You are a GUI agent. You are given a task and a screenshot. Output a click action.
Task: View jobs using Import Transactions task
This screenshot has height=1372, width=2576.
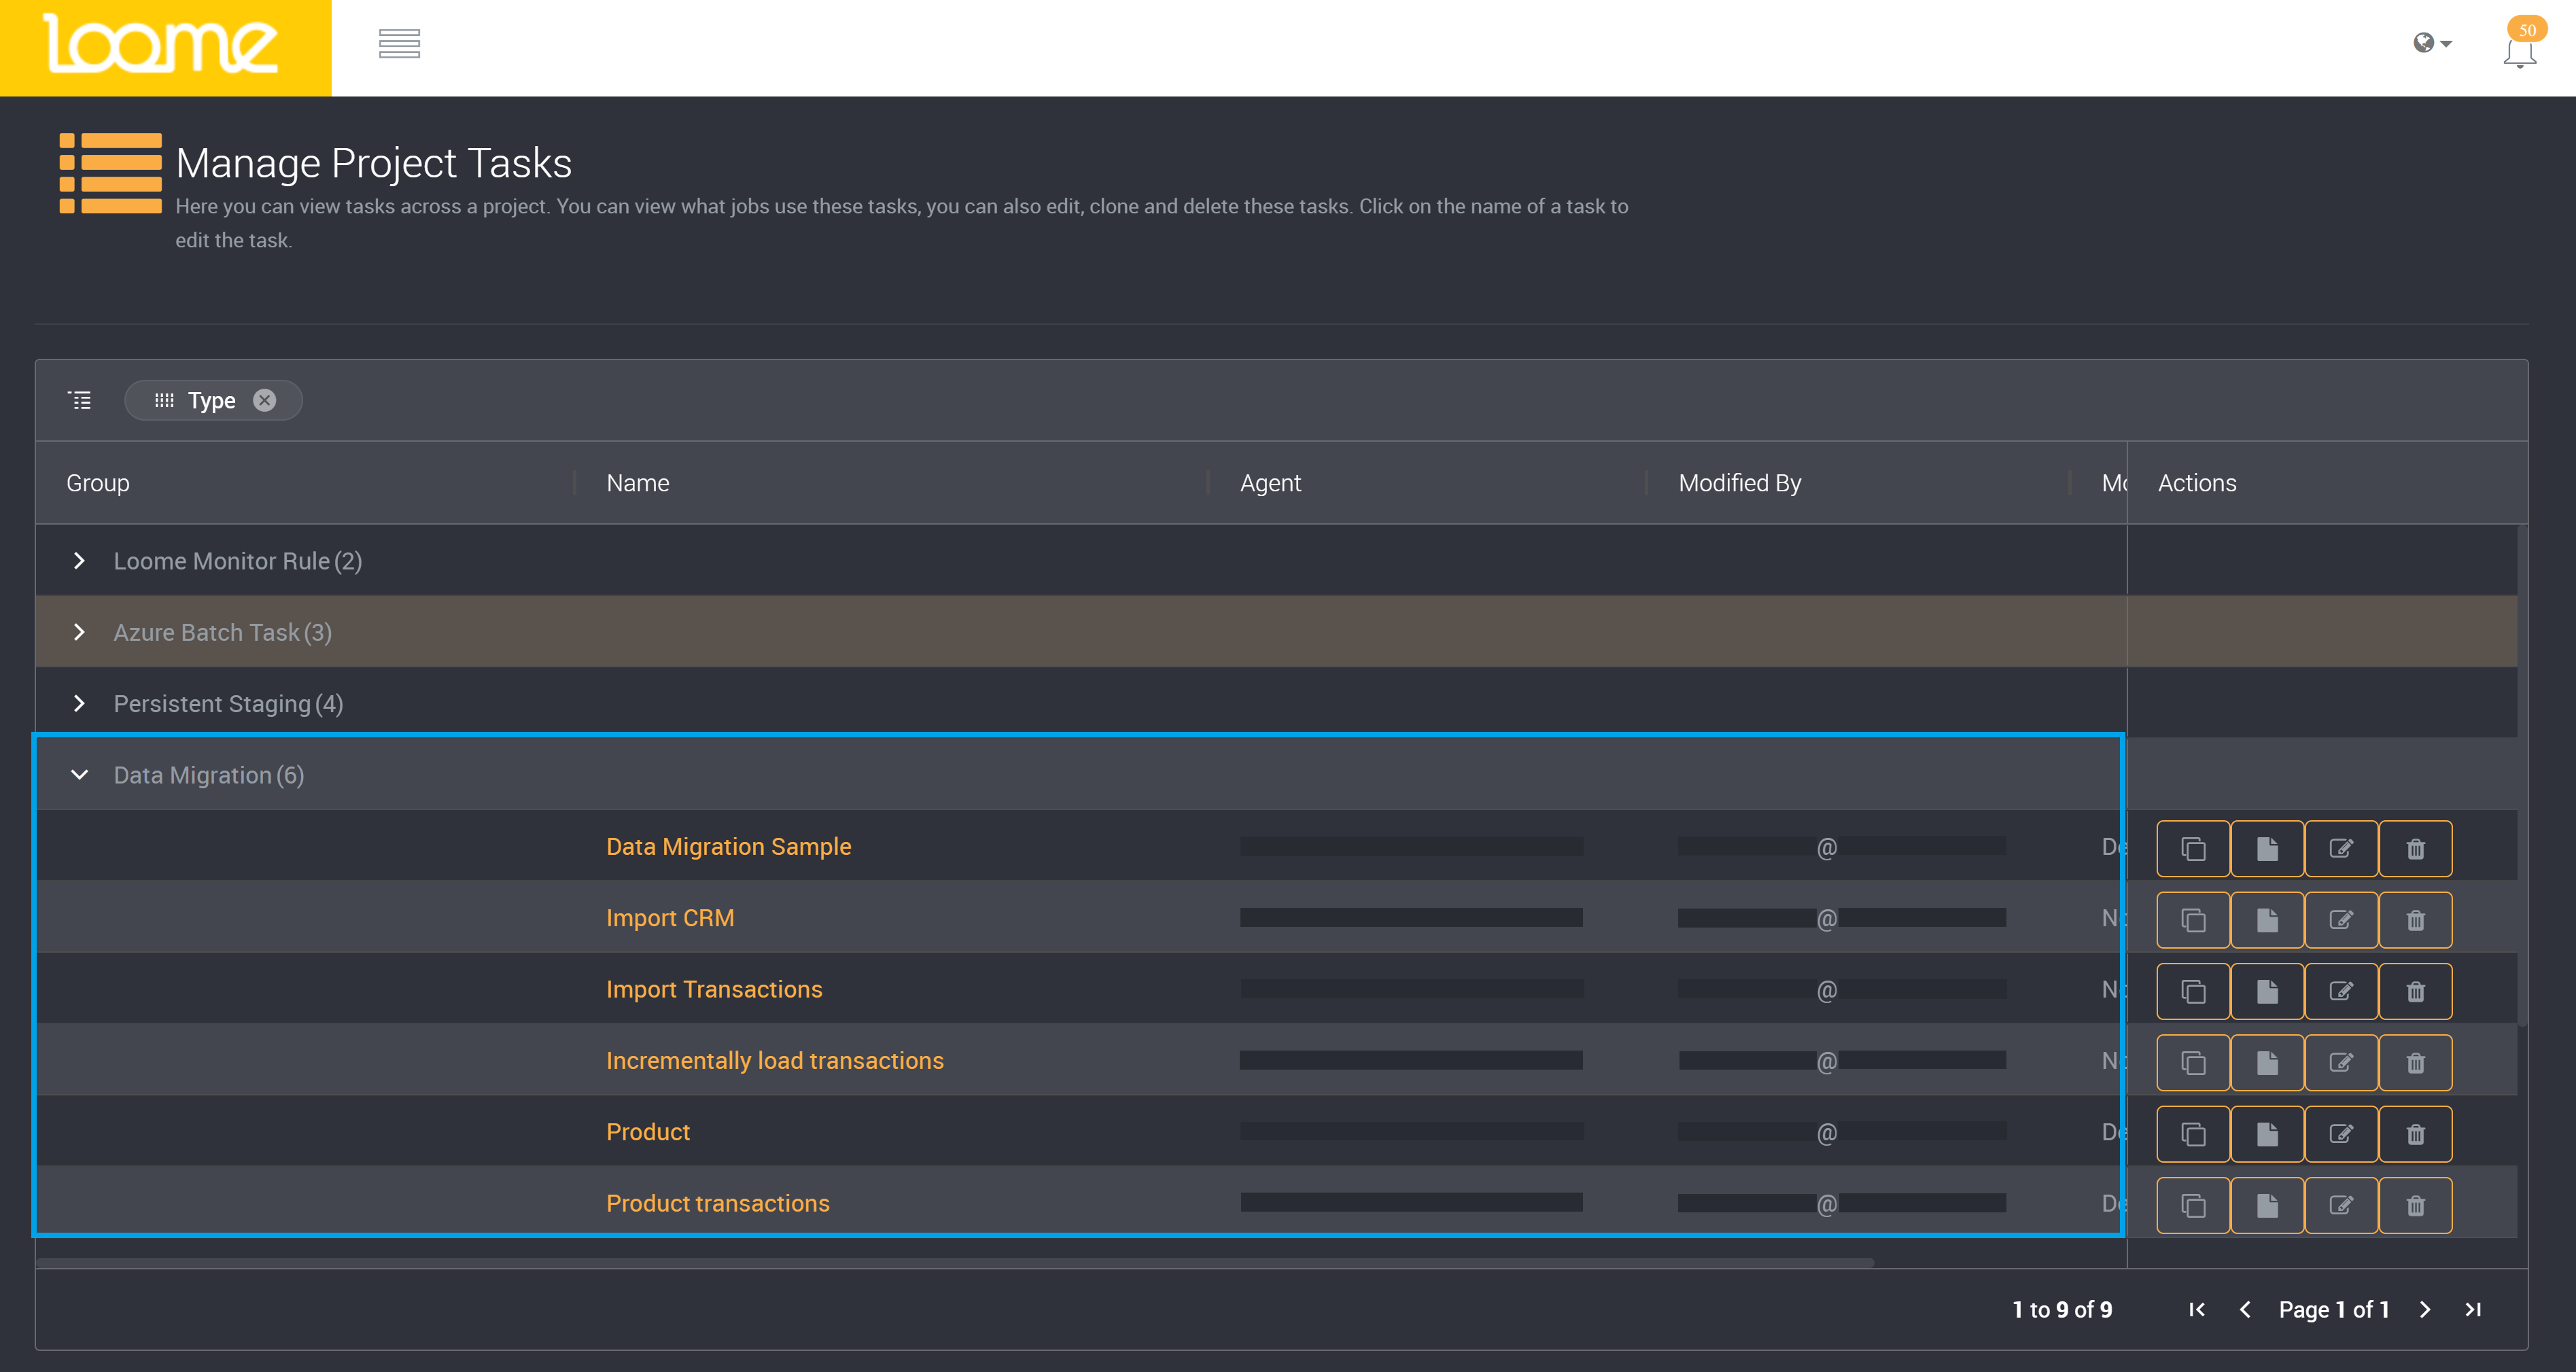tap(2267, 991)
